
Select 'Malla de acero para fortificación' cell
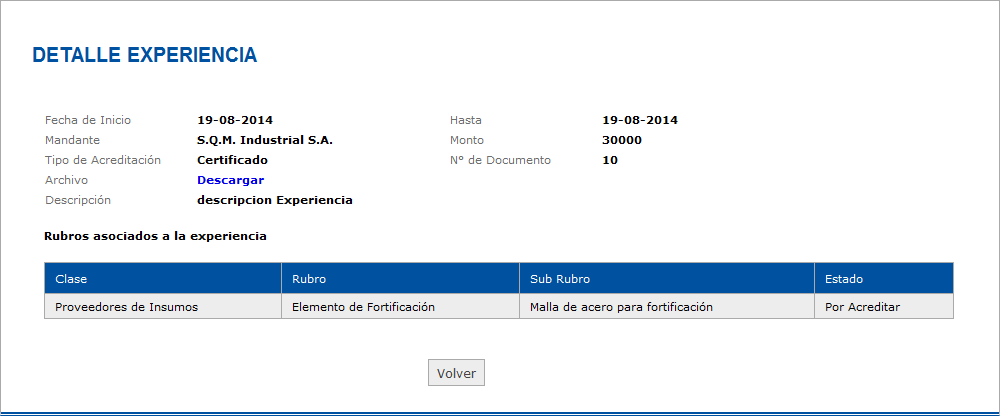click(667, 307)
